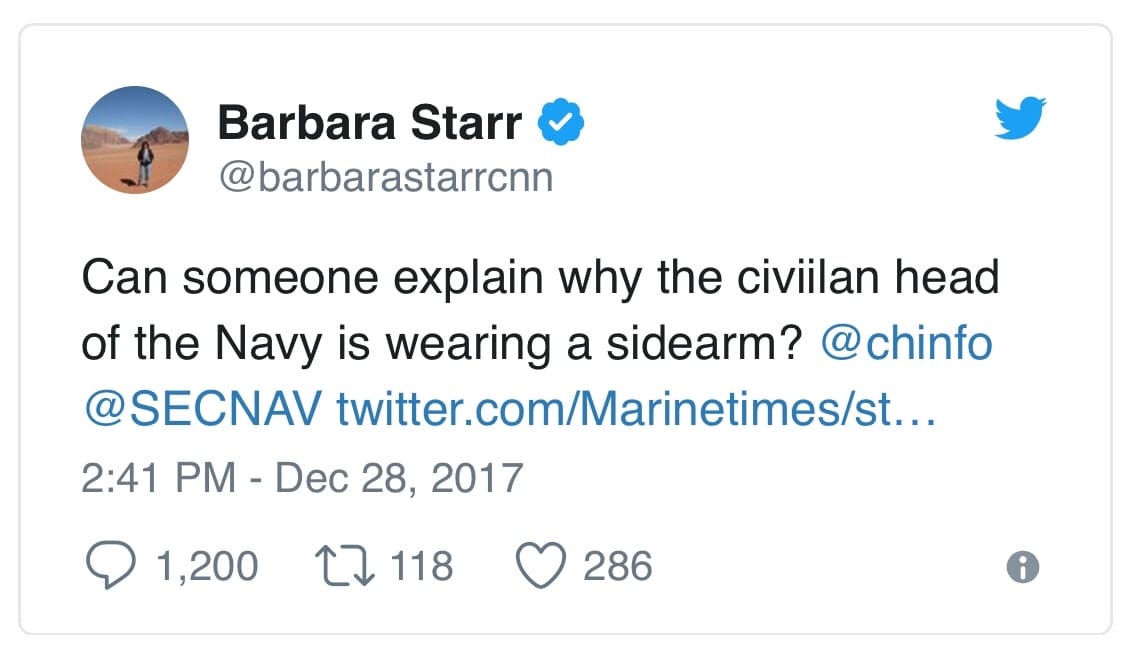The width and height of the screenshot is (1139, 668).
Task: Follow the twitter.com/Marinetimes link
Action: point(636,409)
